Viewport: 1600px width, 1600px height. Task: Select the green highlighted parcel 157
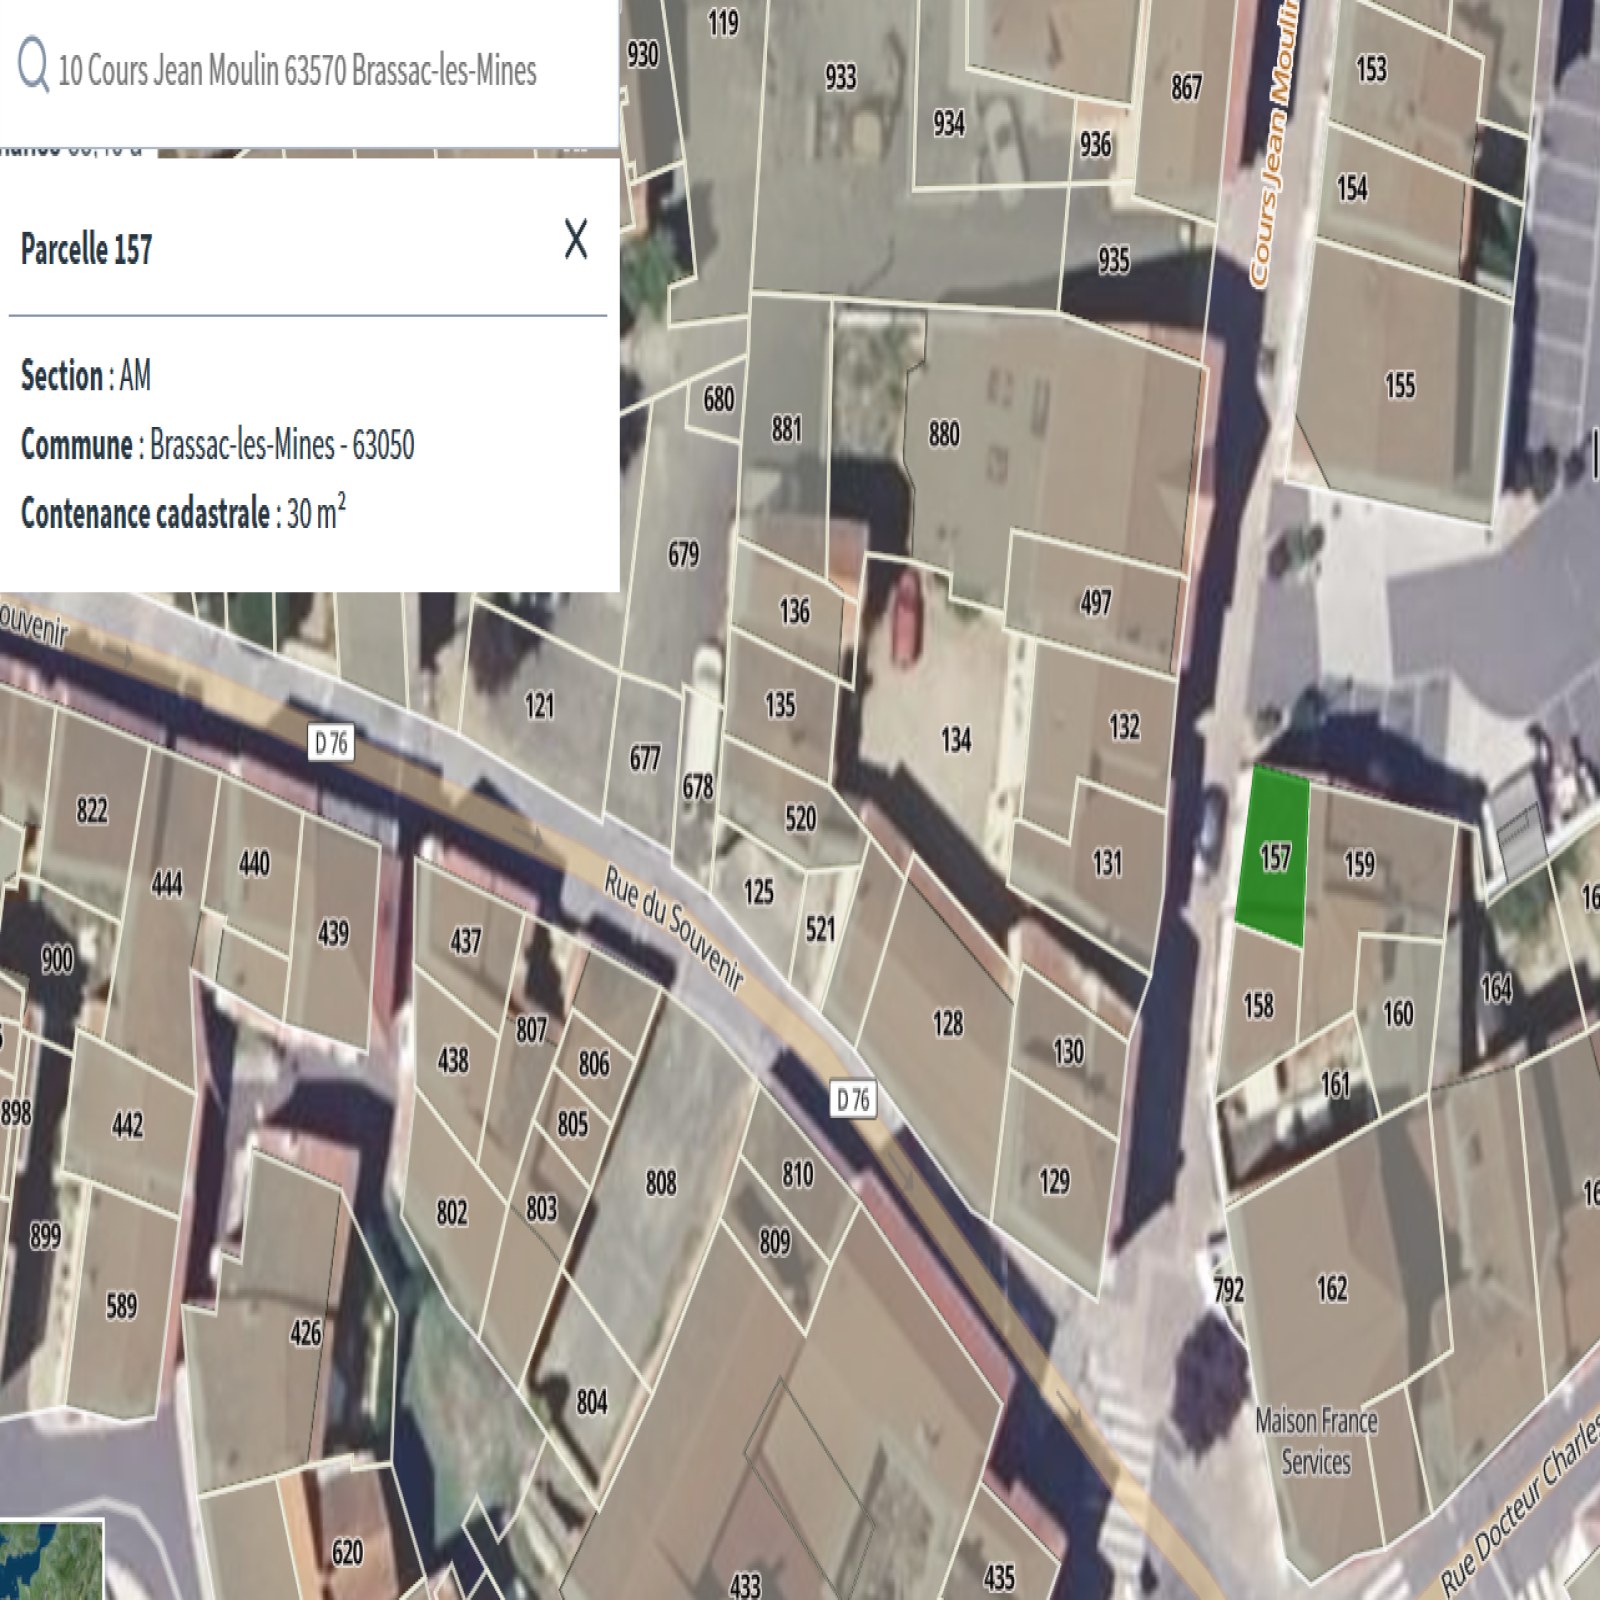tap(1272, 857)
